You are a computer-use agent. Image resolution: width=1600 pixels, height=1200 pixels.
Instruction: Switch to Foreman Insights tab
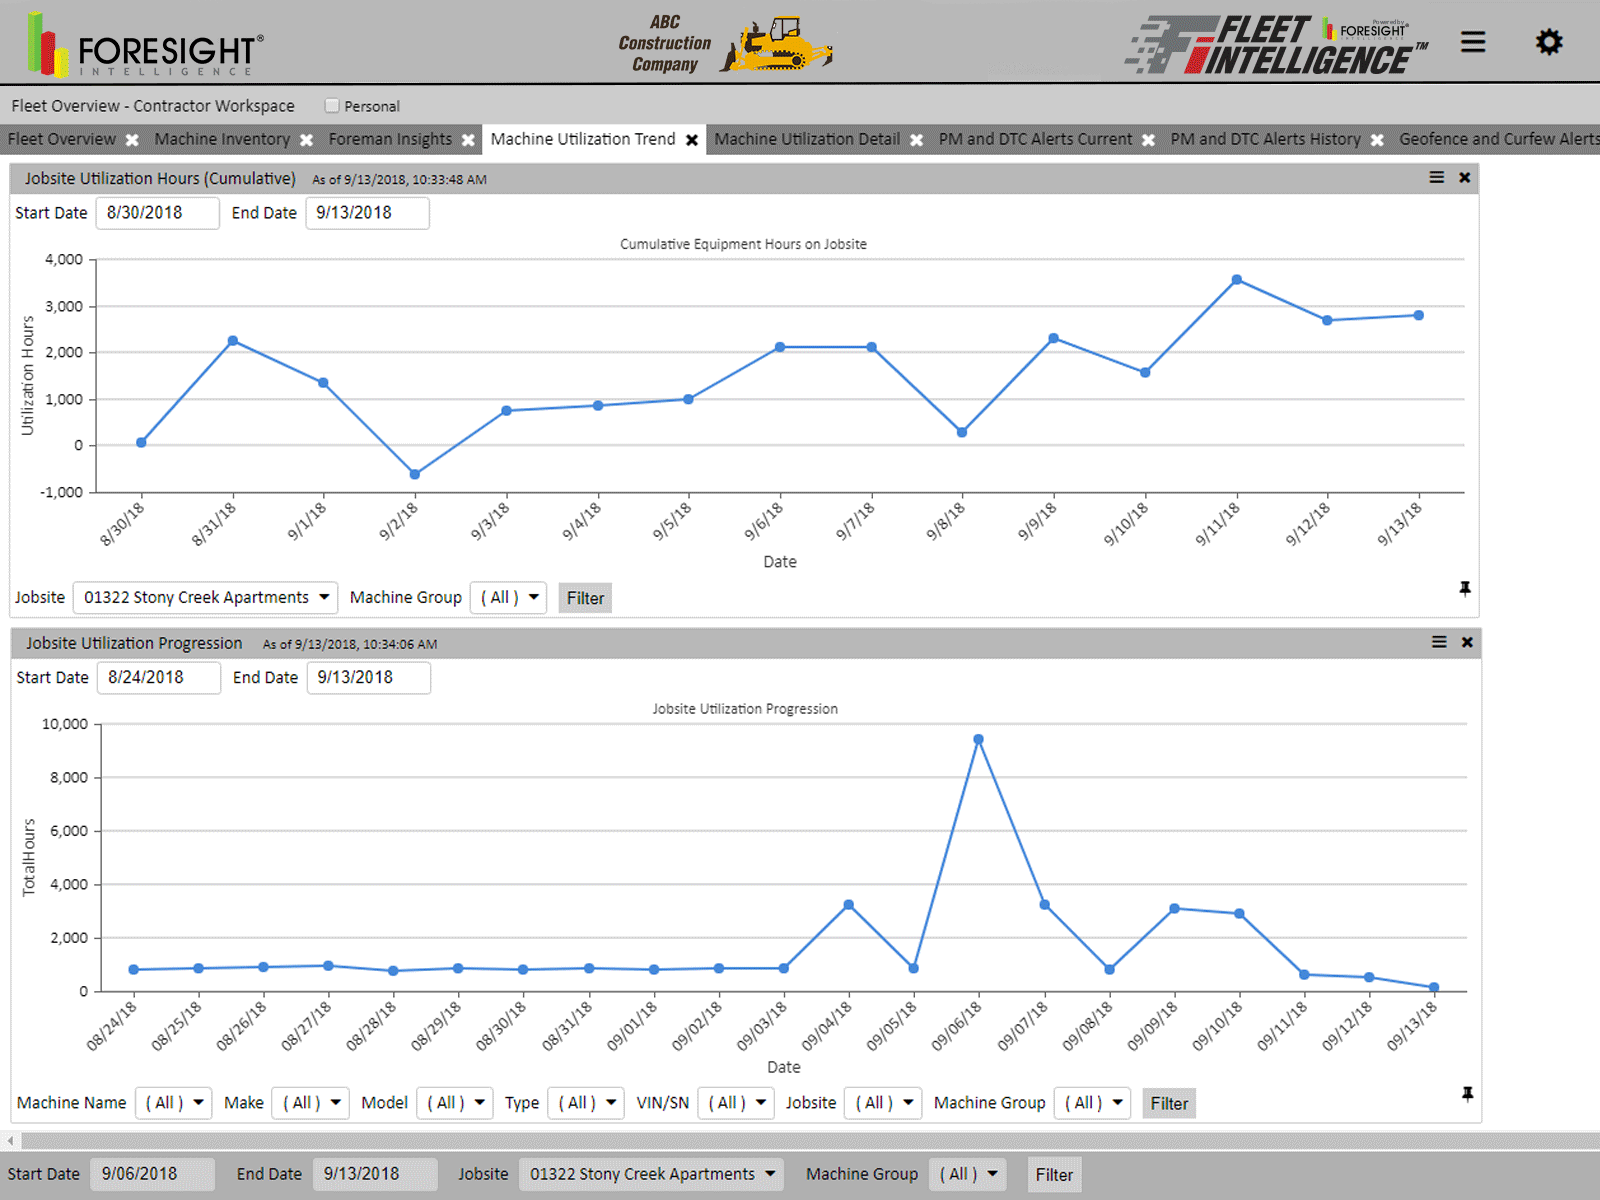pos(390,139)
